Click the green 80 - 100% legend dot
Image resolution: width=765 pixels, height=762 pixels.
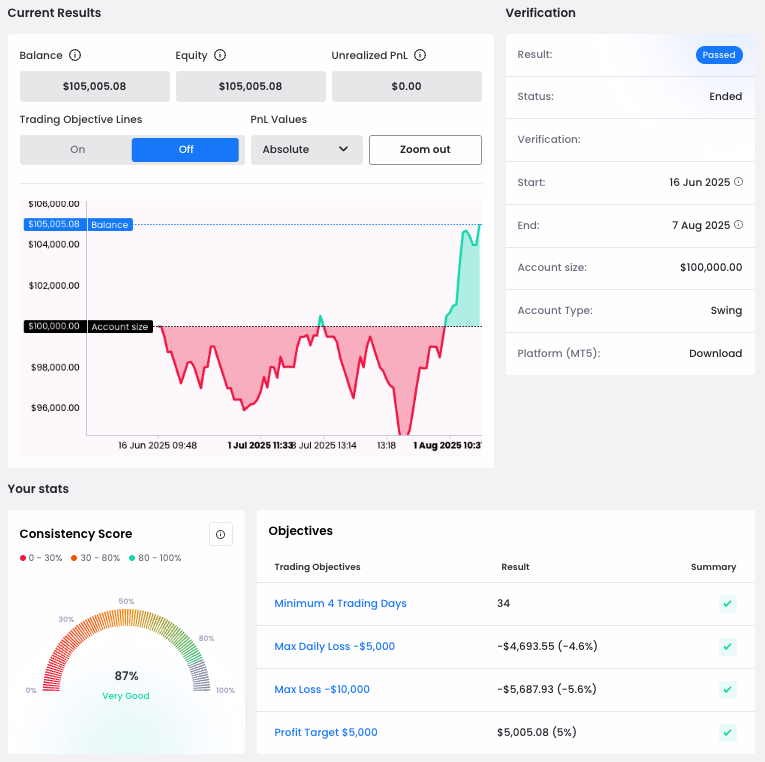point(132,558)
